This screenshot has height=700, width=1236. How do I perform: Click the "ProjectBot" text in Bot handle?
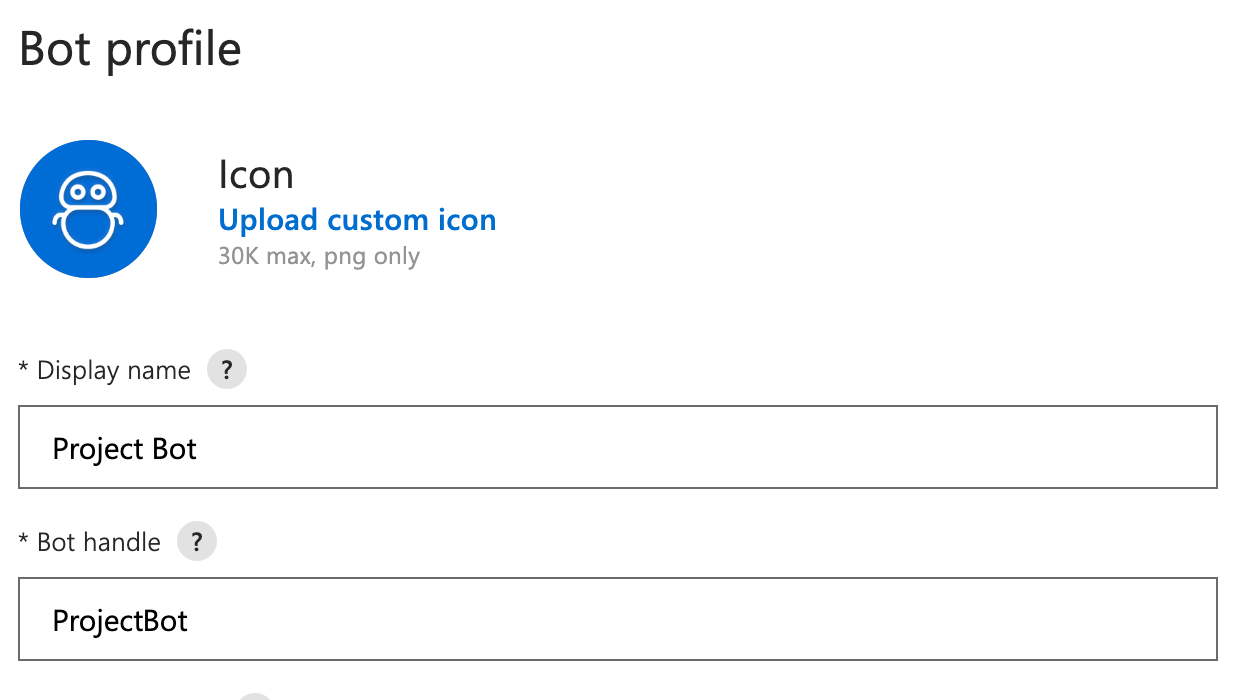(120, 621)
